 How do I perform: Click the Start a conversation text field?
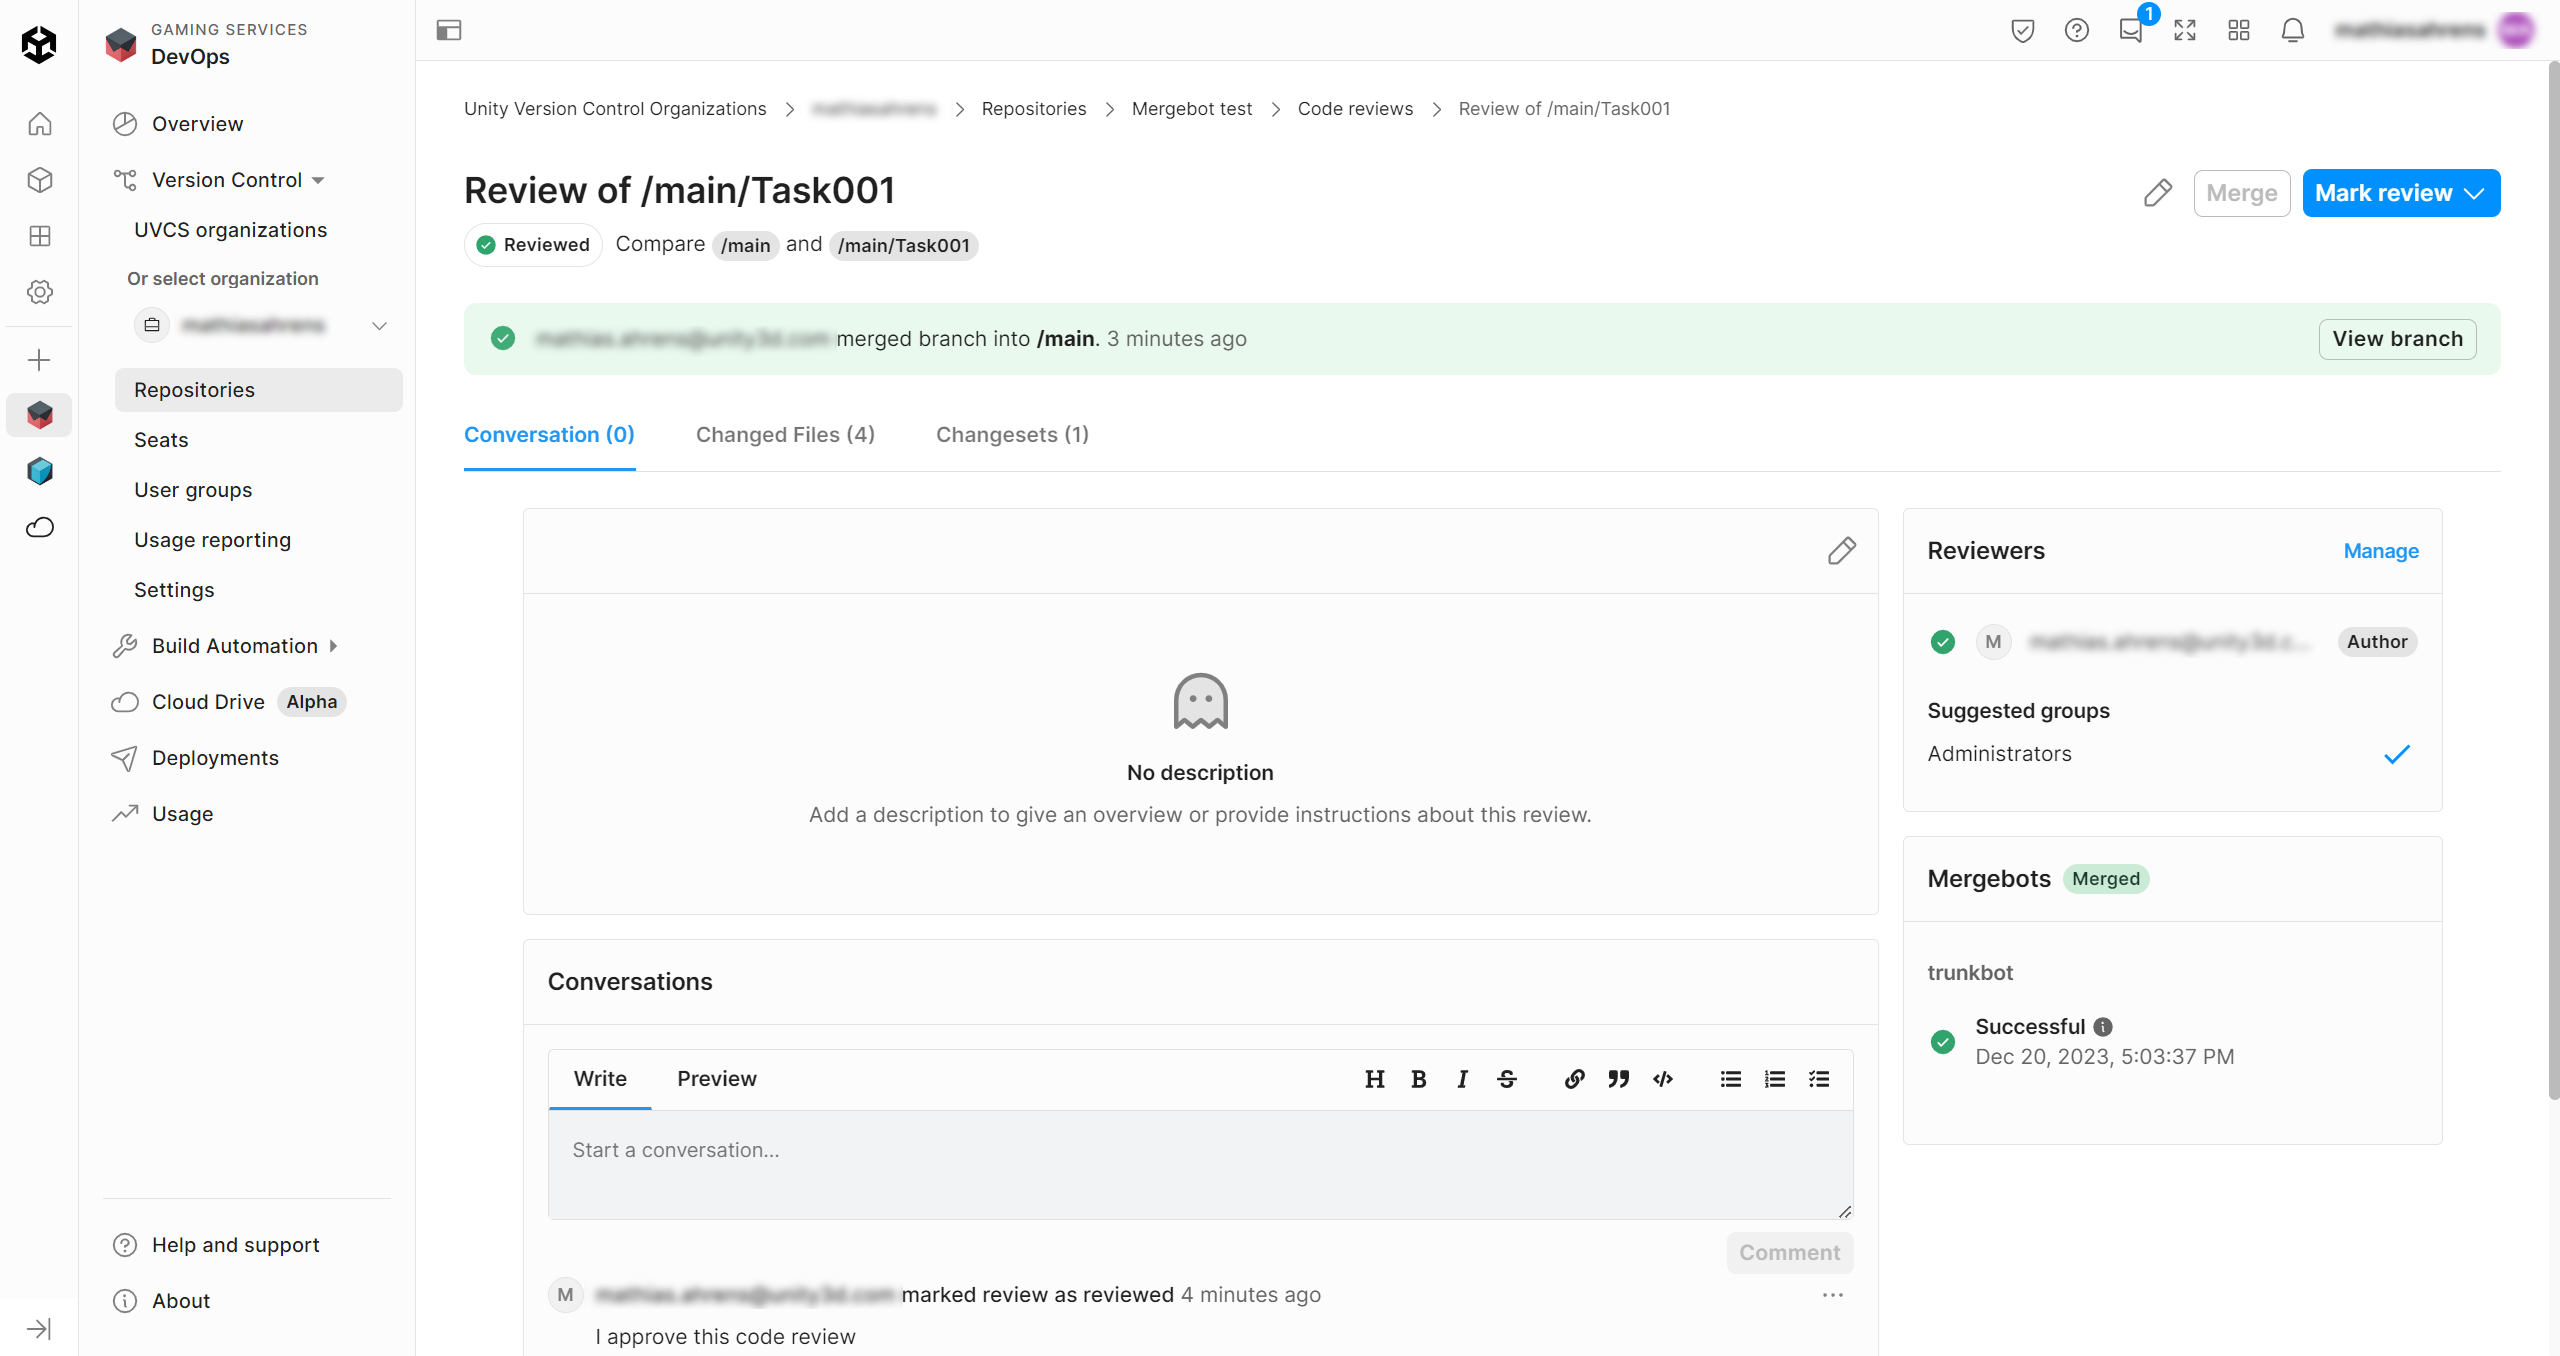(1199, 1164)
